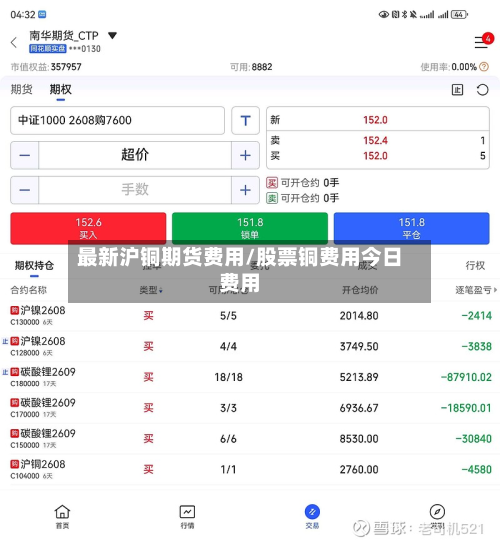Refresh using the circular arrow icon

[482, 90]
